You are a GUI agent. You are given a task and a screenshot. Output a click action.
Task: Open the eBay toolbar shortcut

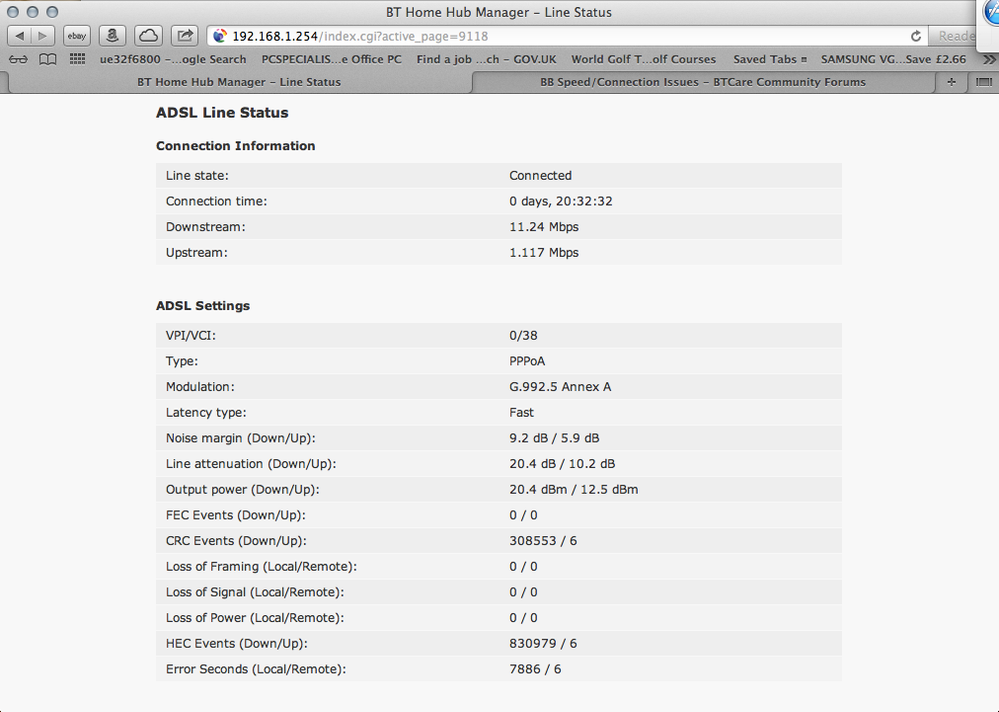tap(76, 36)
